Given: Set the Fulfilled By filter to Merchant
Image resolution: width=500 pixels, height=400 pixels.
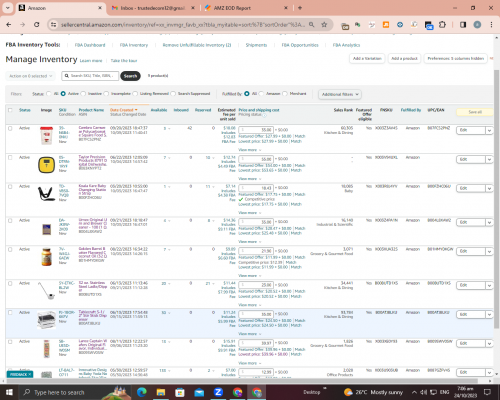Looking at the screenshot, I should coord(285,94).
